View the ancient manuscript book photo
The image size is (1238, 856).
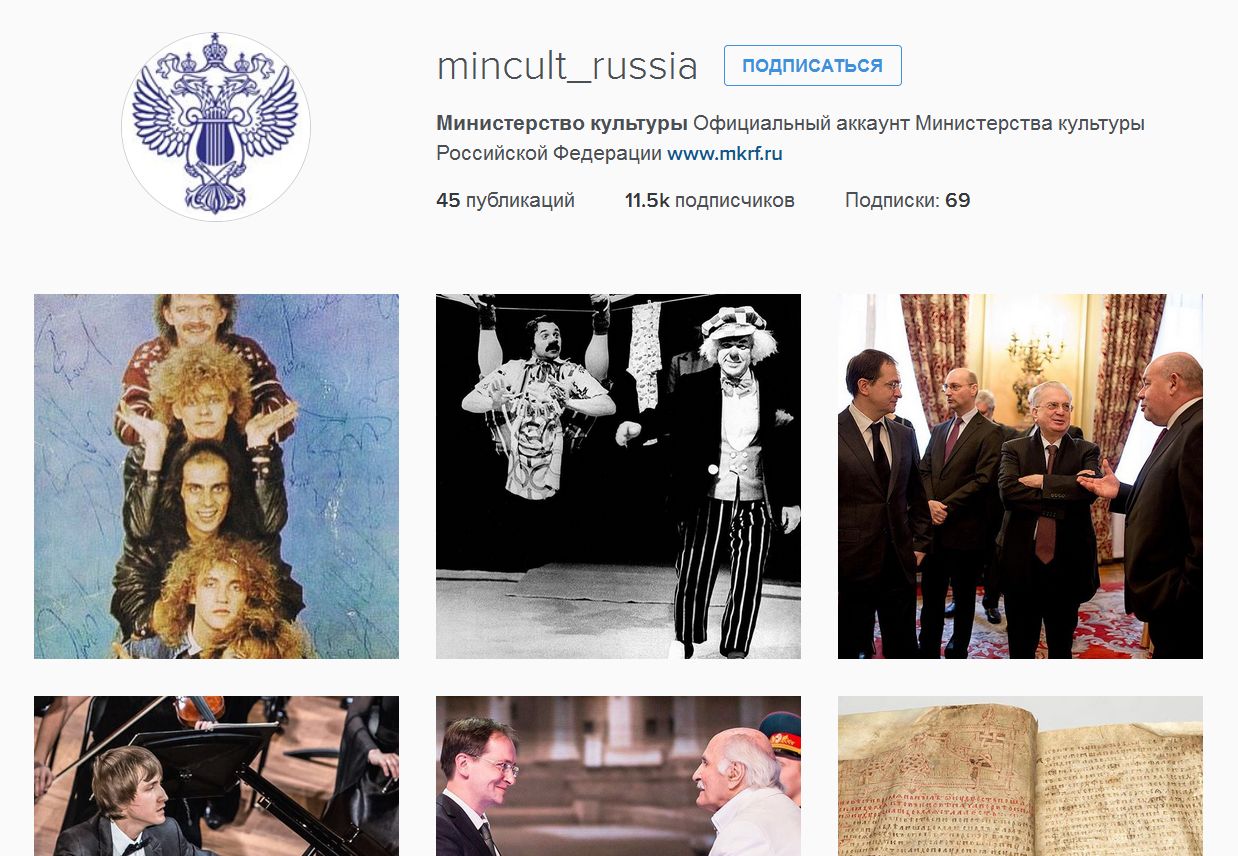[x=1020, y=776]
